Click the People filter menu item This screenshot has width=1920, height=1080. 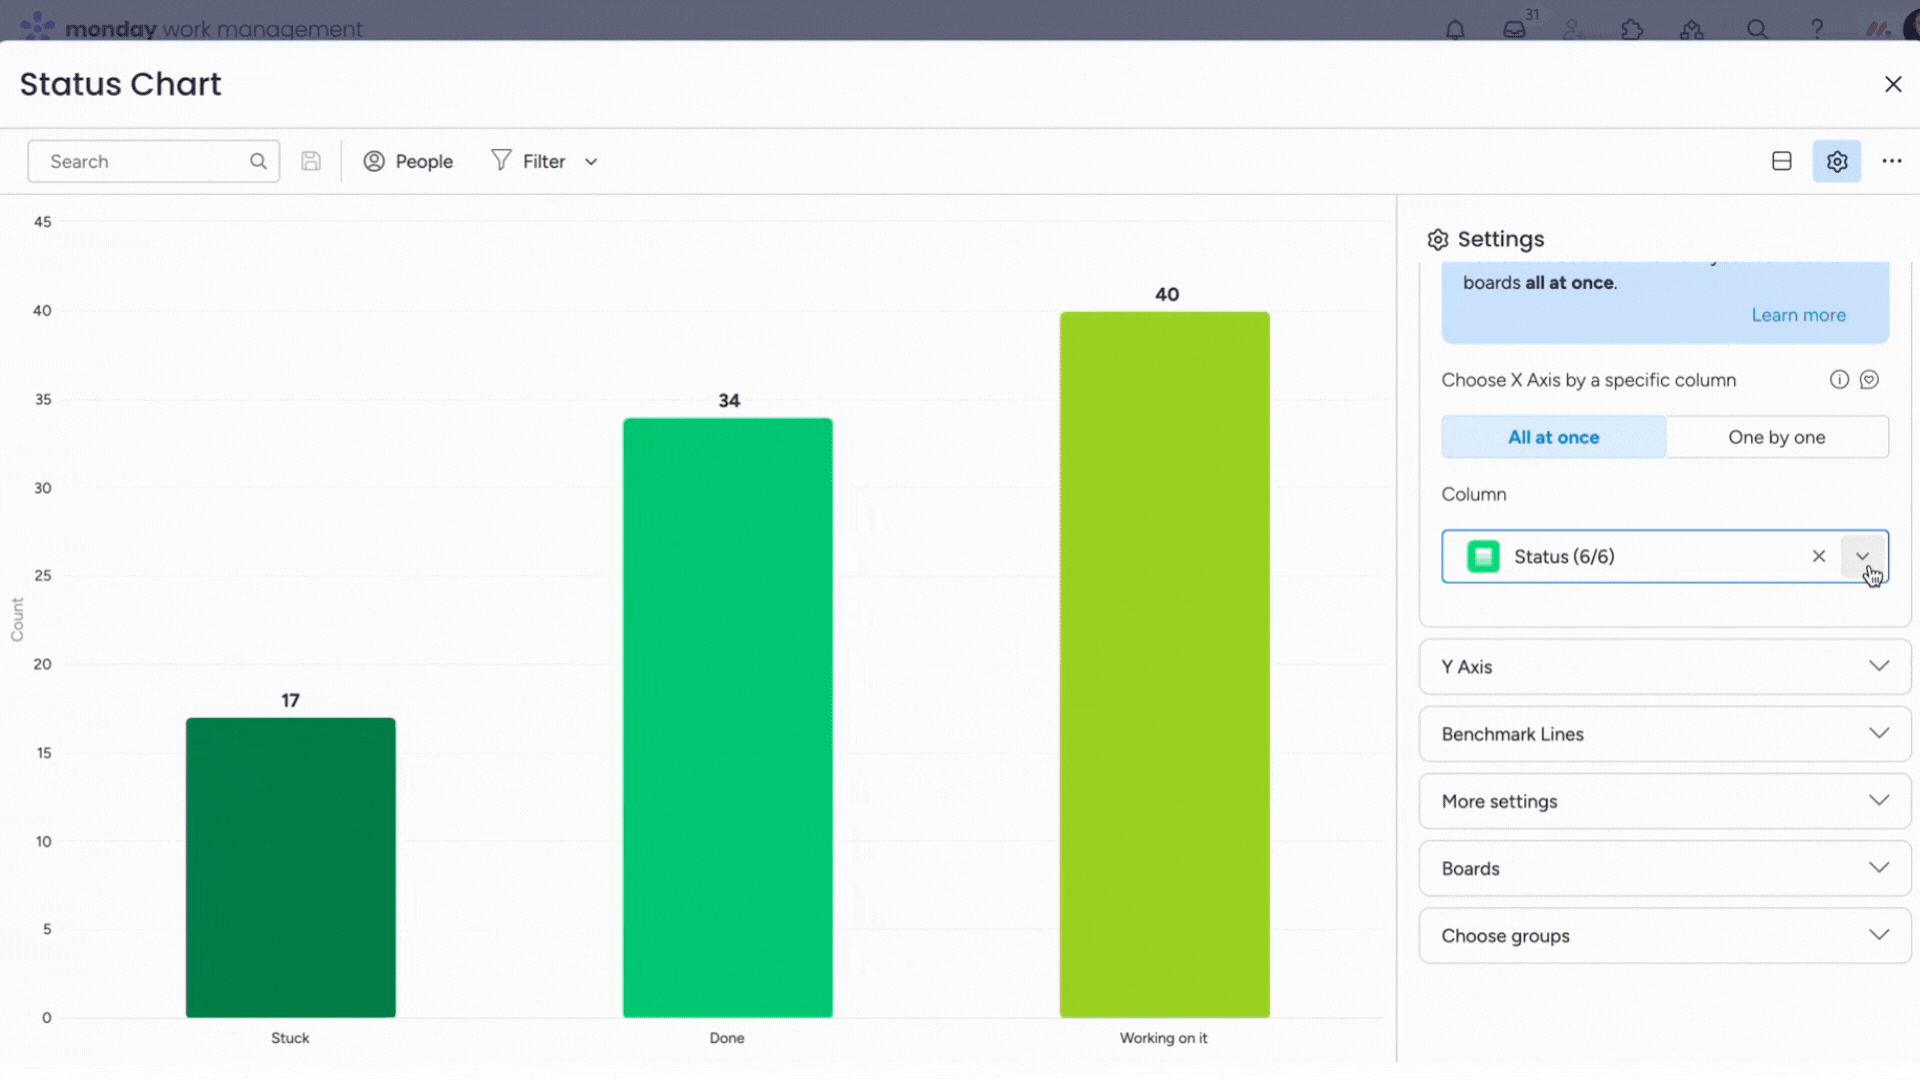point(409,161)
